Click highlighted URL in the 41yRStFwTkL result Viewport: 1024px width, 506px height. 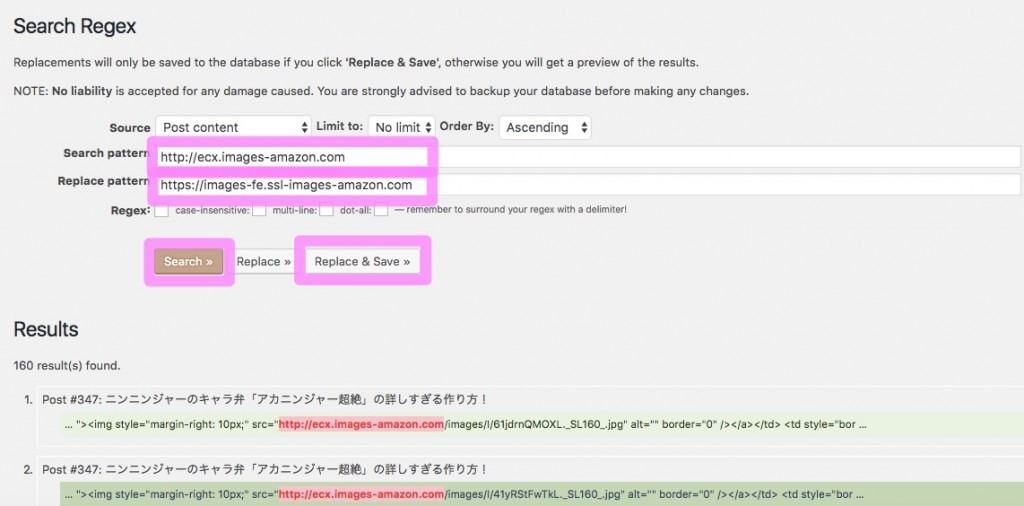361,494
